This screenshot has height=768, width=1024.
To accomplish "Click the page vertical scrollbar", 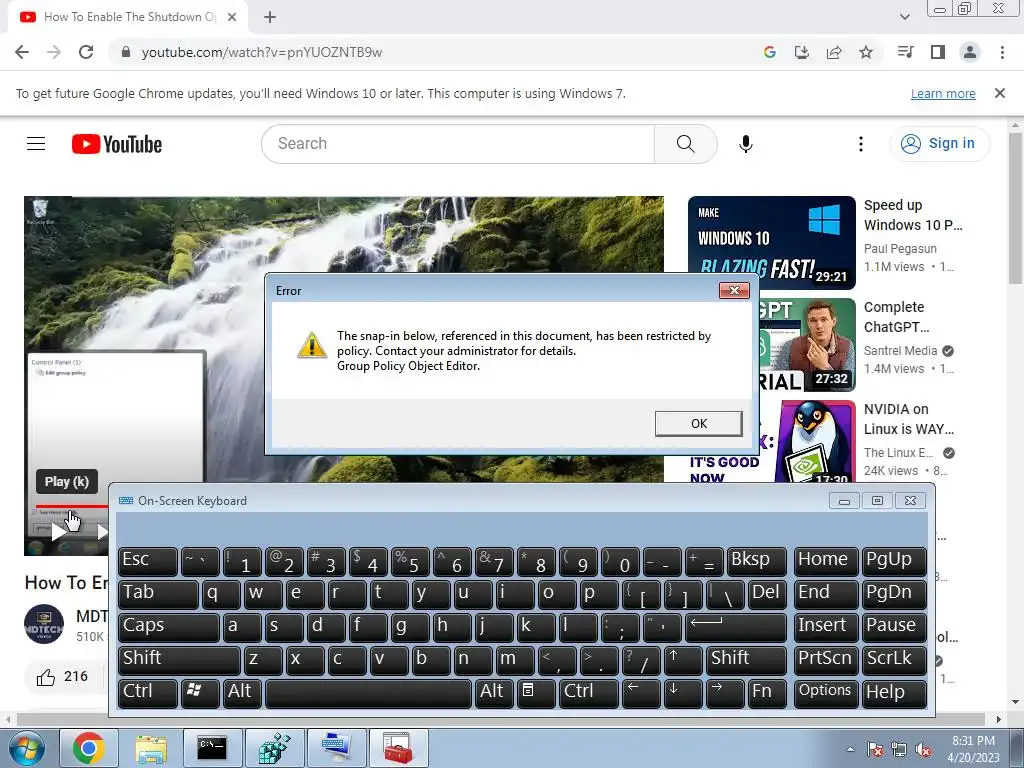I will tap(1015, 209).
